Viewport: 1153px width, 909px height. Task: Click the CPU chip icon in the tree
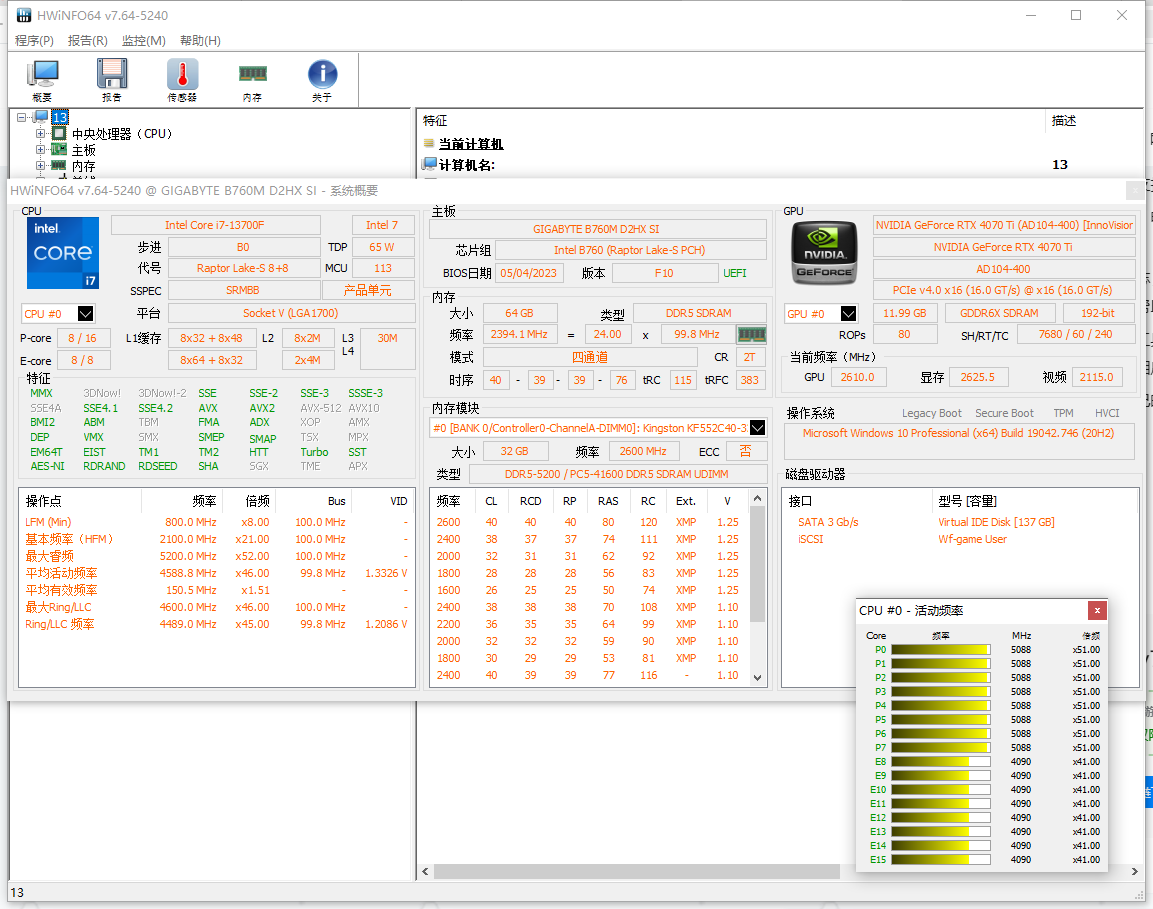click(x=60, y=133)
